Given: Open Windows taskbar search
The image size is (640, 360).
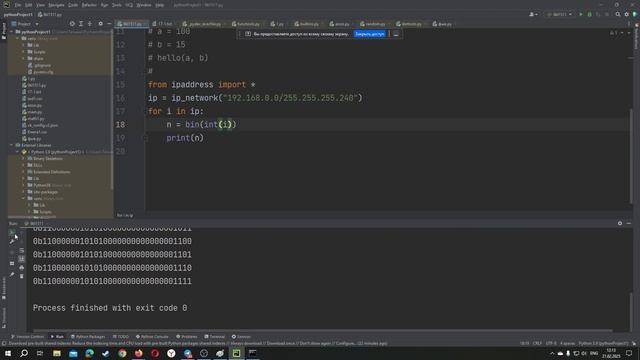Looking at the screenshot, I should 24,353.
